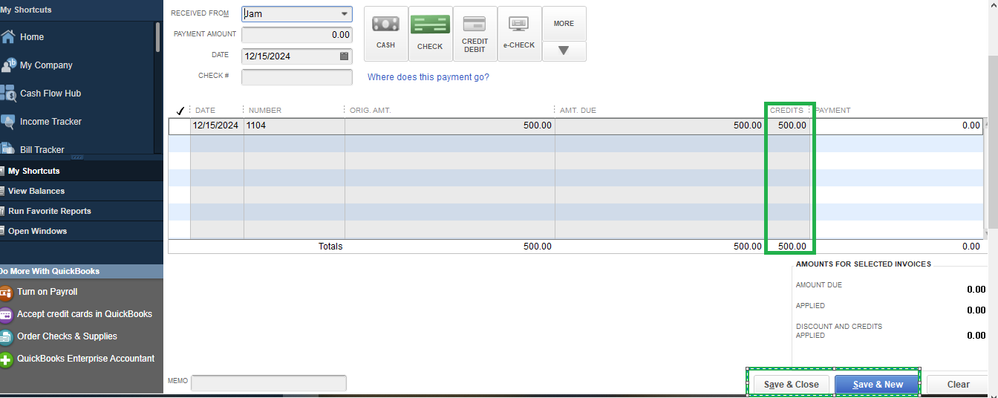Expand the Received From customer dropdown
Screen dimensions: 998x398
coord(344,14)
